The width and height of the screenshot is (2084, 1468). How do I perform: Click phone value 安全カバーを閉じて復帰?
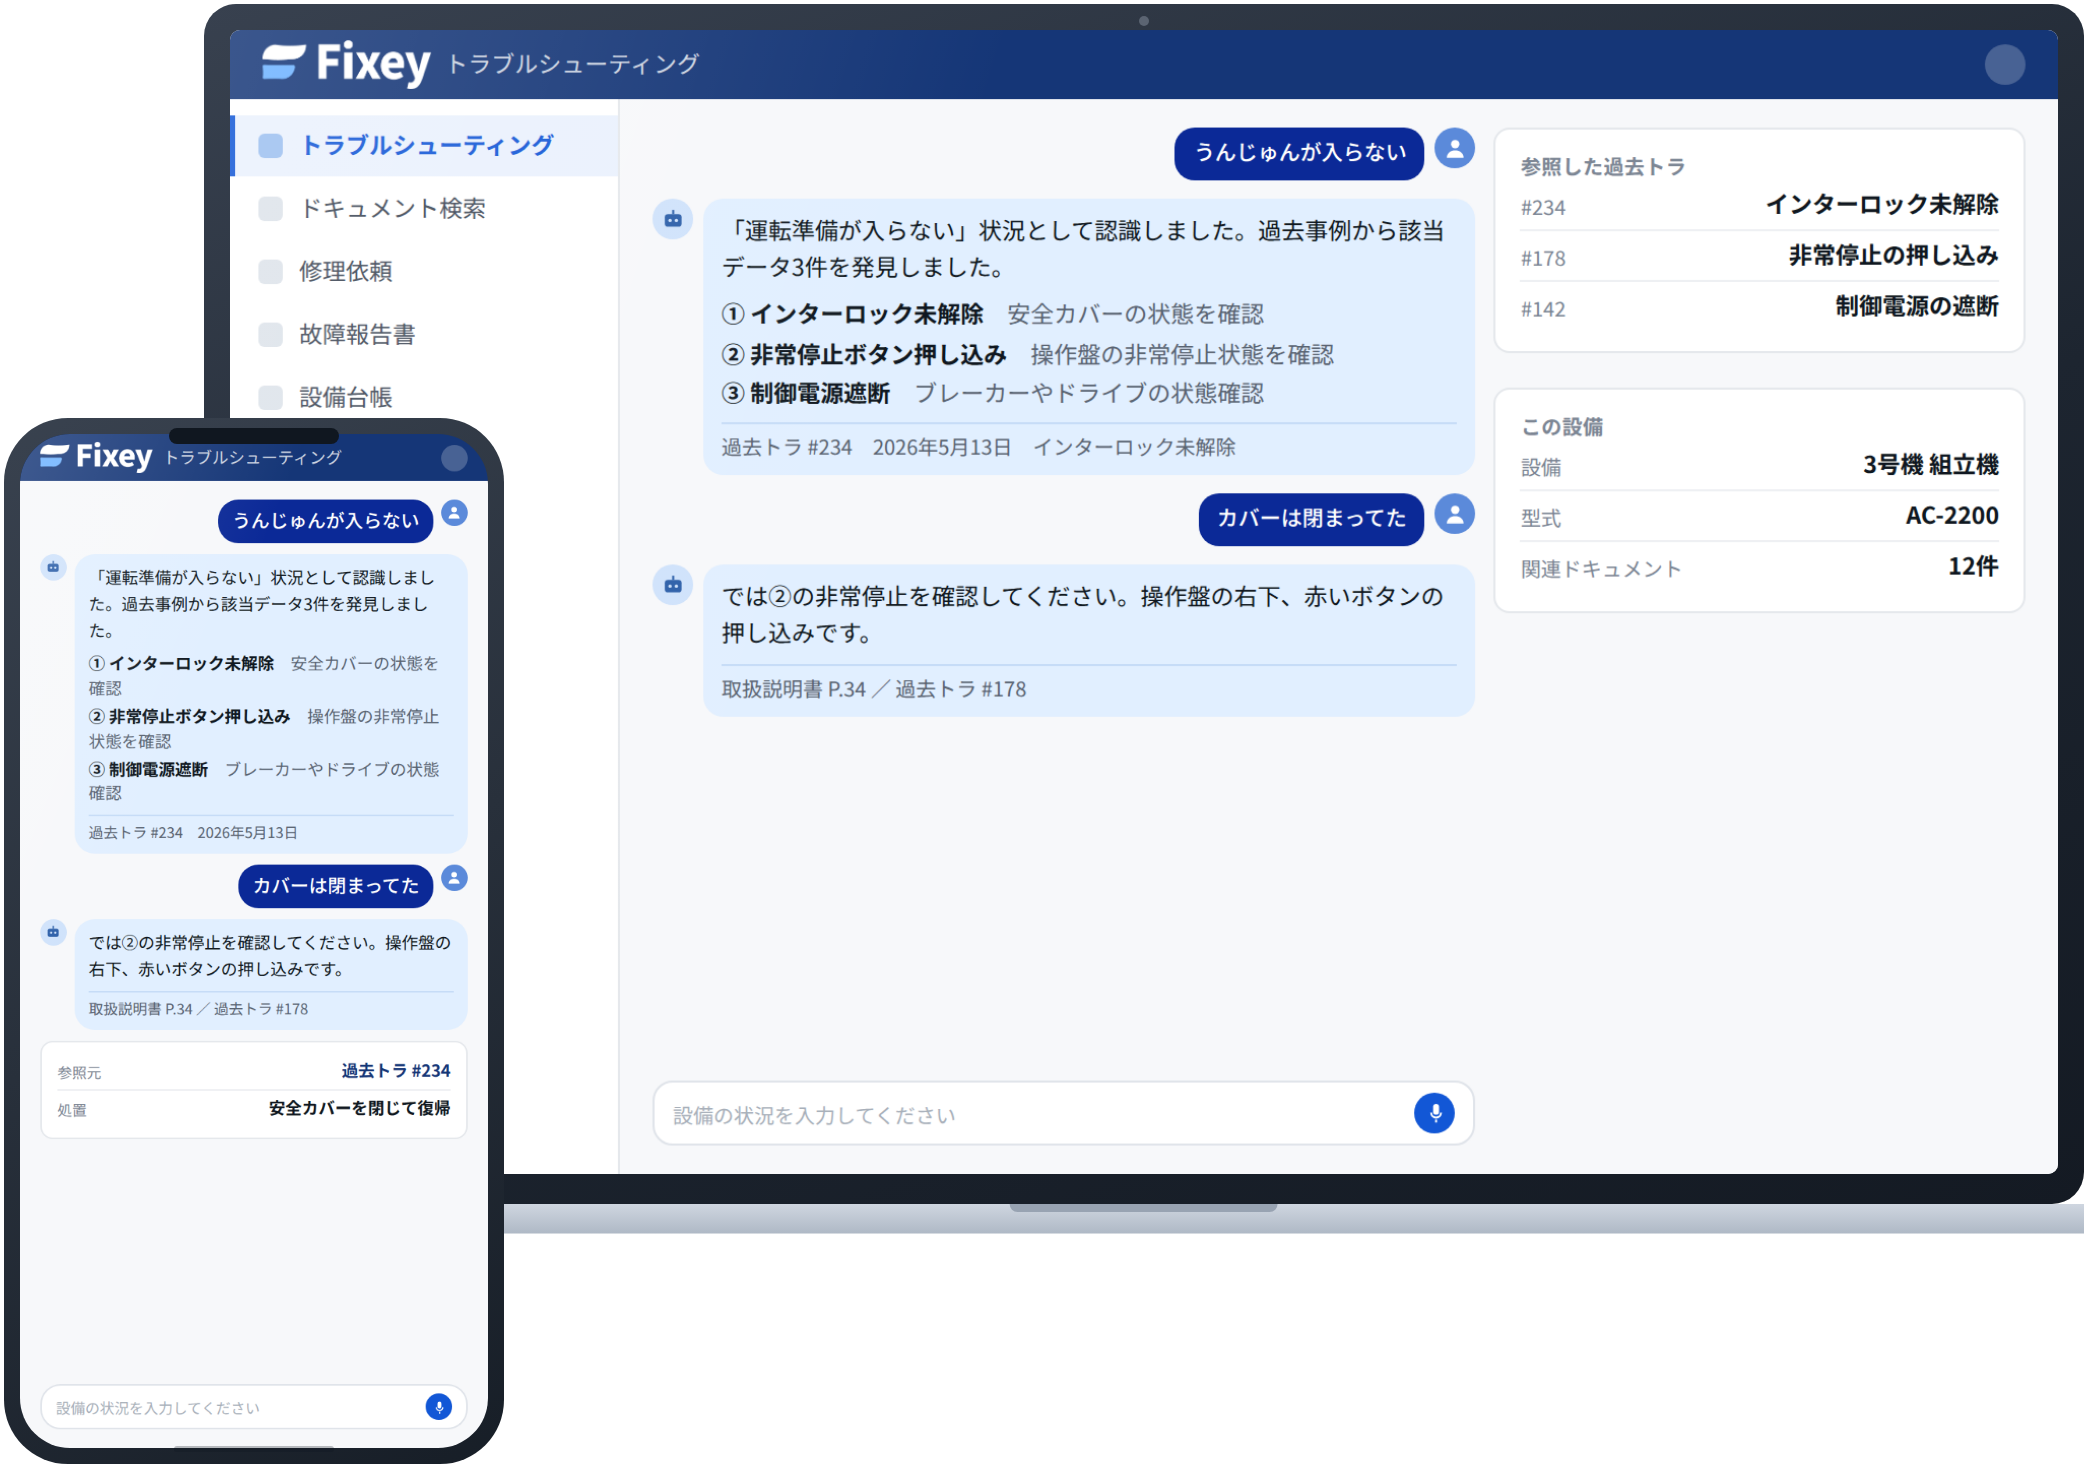[359, 1109]
